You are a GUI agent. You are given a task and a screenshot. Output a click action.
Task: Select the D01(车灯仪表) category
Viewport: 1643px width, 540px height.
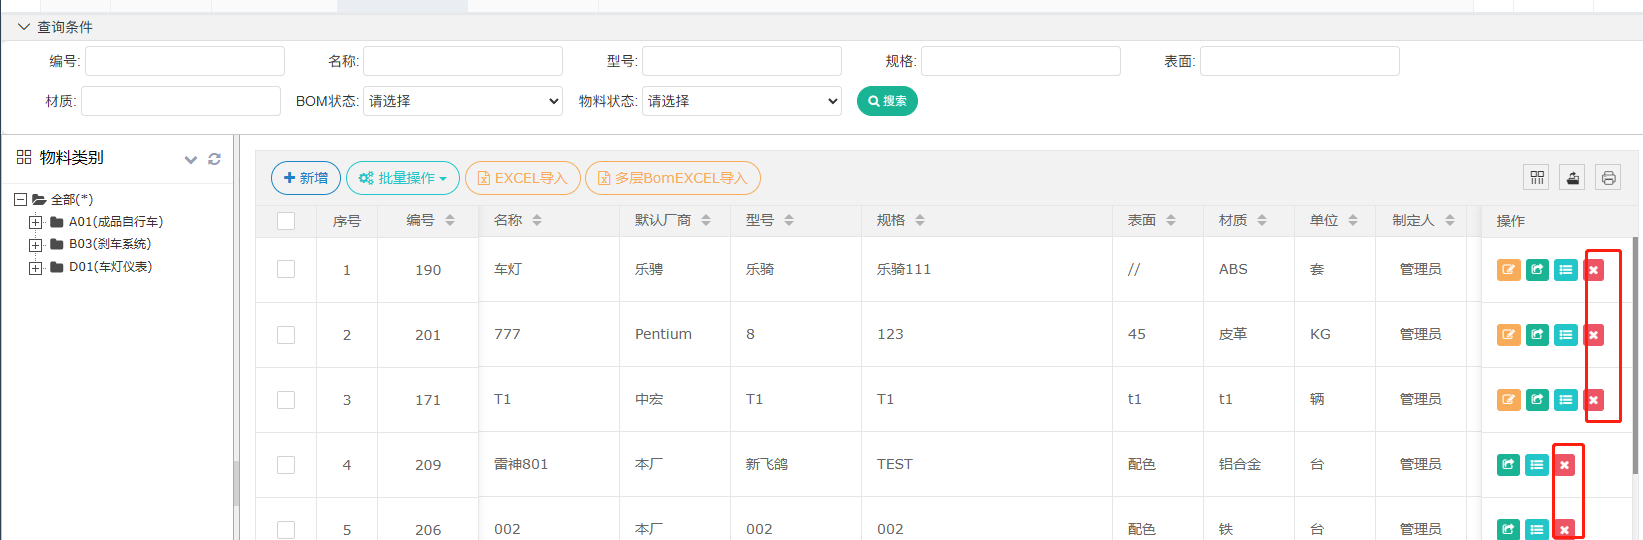coord(110,267)
